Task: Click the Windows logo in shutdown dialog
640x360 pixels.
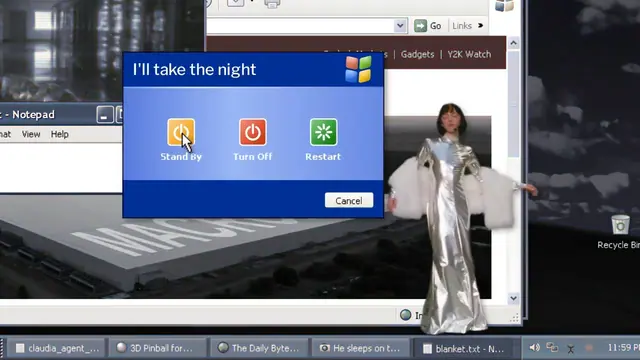Action: [x=358, y=69]
